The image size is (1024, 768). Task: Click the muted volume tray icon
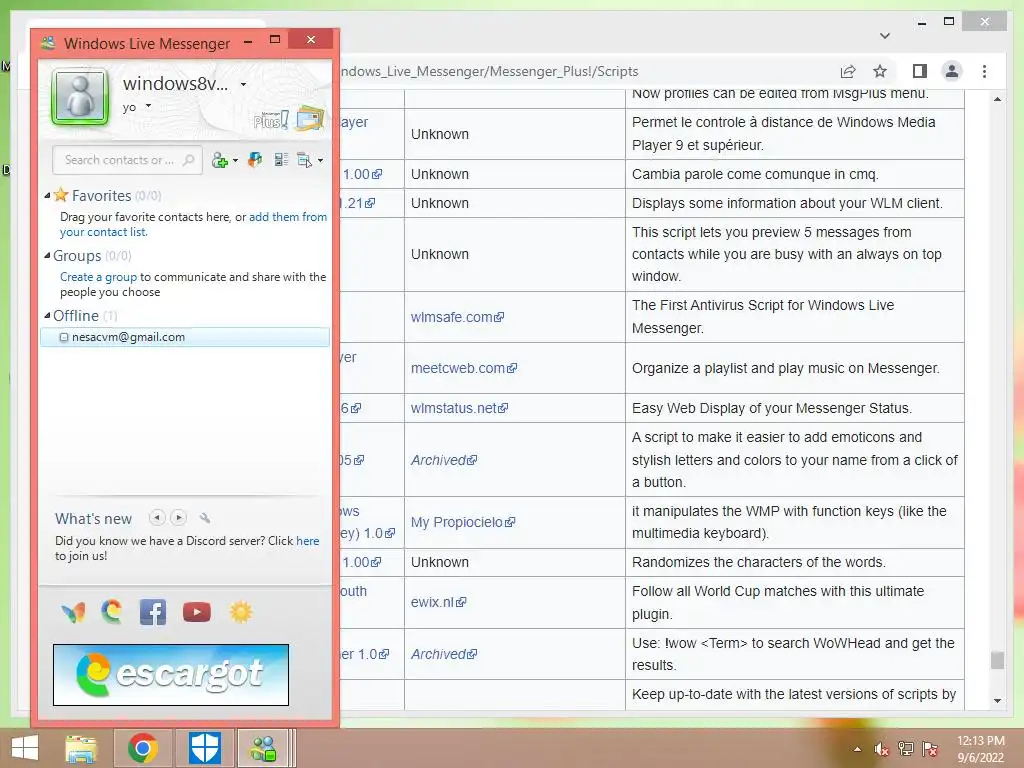pyautogui.click(x=881, y=749)
